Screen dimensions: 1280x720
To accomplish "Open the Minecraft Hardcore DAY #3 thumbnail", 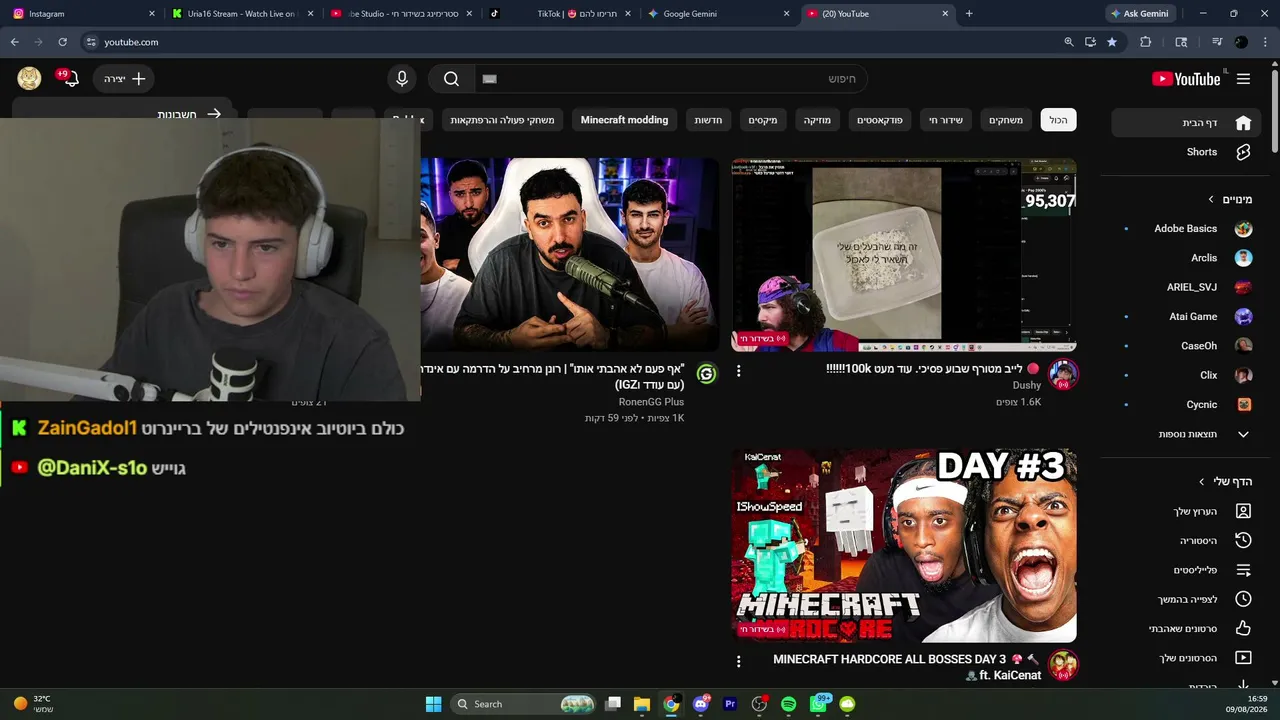I will click(x=904, y=546).
